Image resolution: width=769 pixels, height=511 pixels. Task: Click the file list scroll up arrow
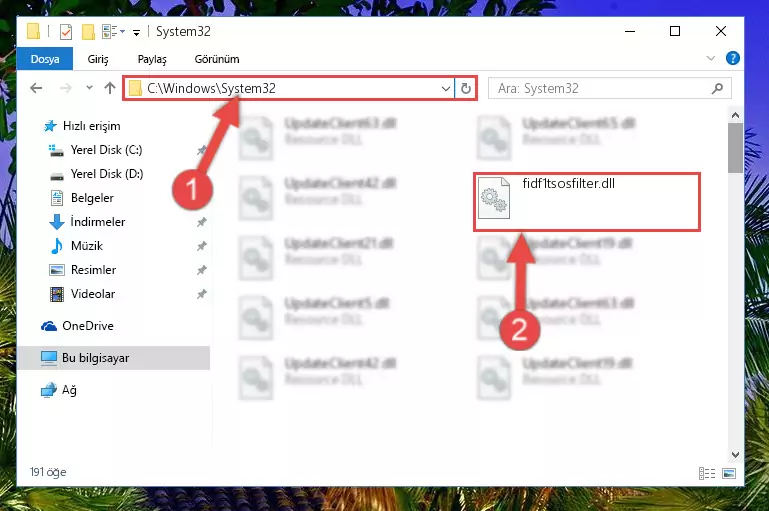tap(735, 115)
